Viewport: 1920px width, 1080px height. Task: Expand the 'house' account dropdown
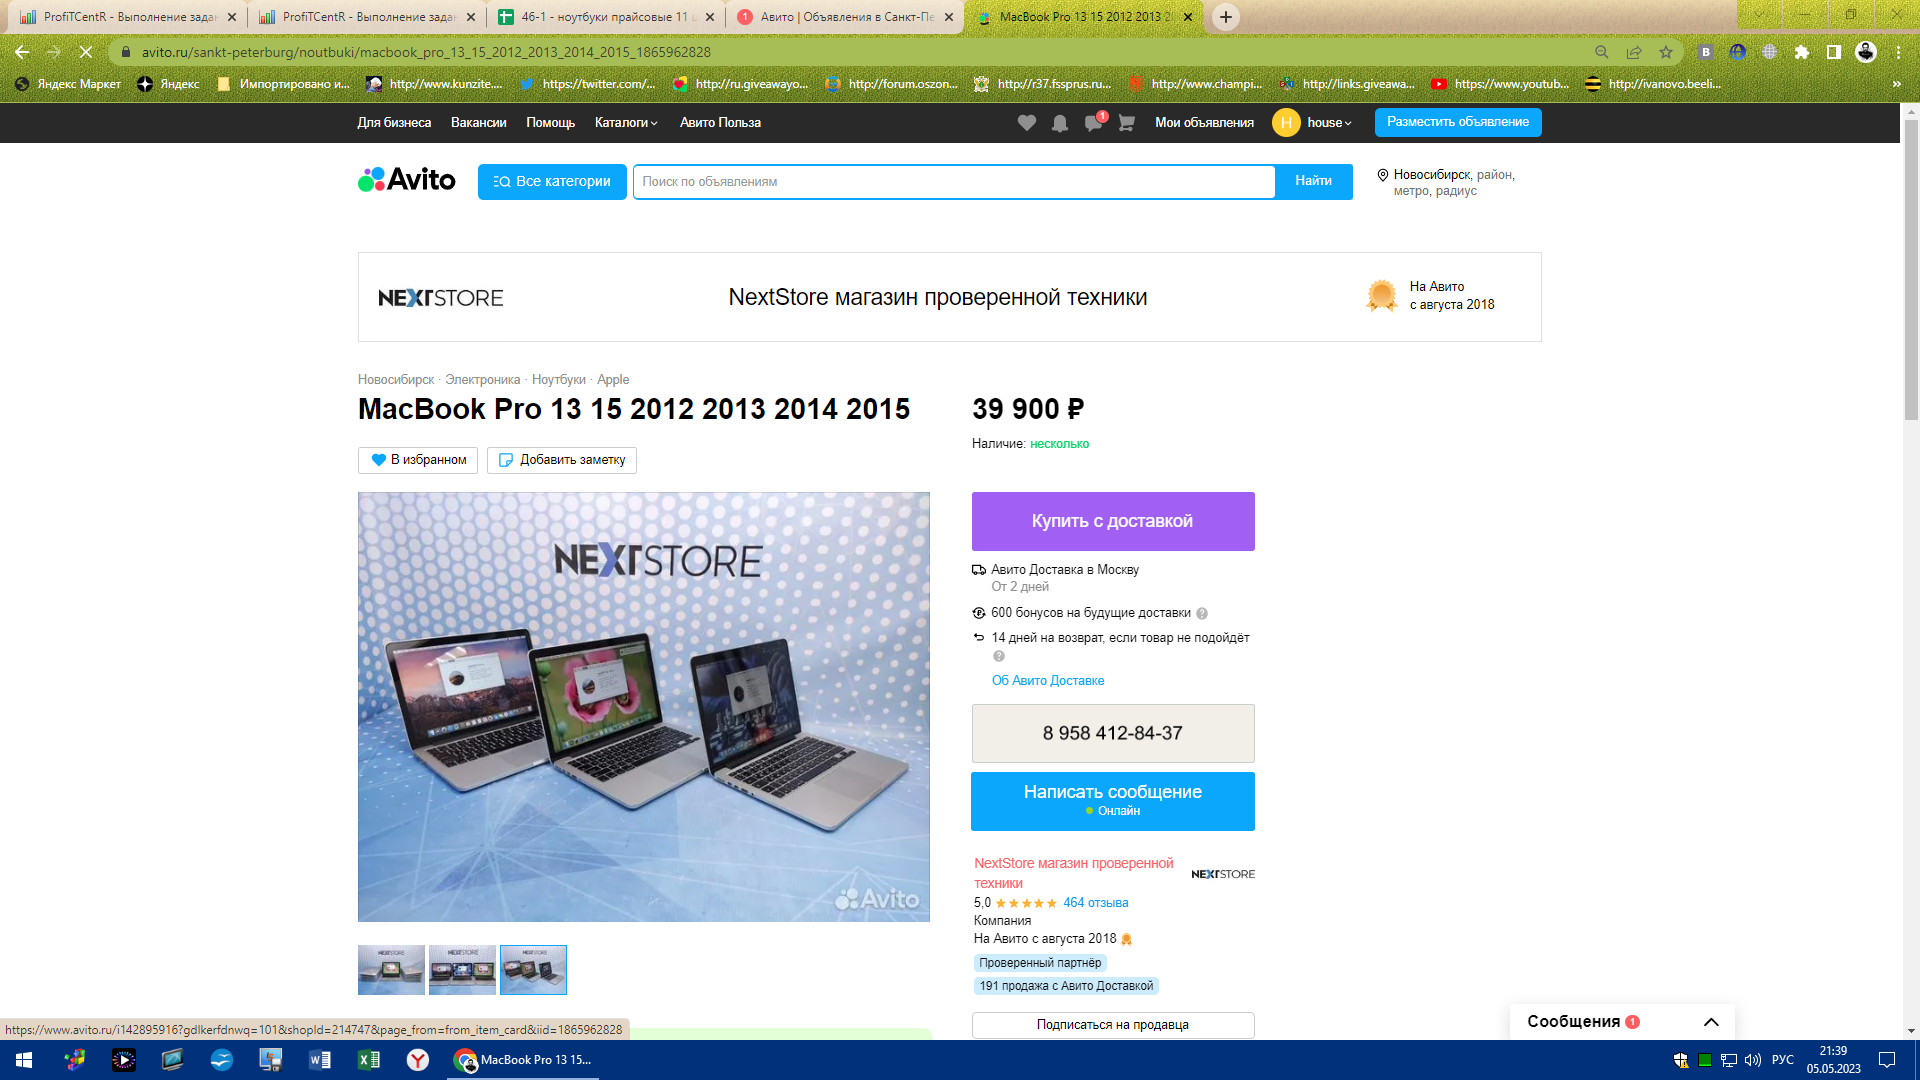(1329, 123)
